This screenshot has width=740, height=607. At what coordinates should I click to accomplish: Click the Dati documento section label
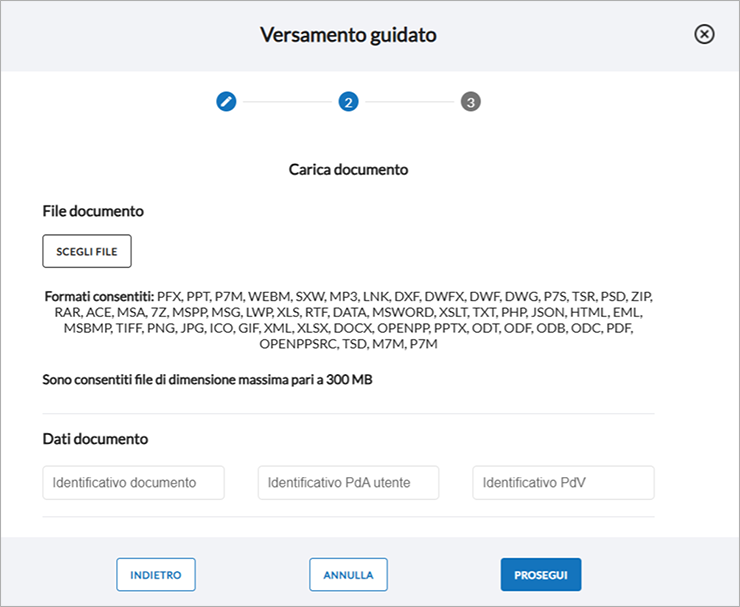click(95, 438)
